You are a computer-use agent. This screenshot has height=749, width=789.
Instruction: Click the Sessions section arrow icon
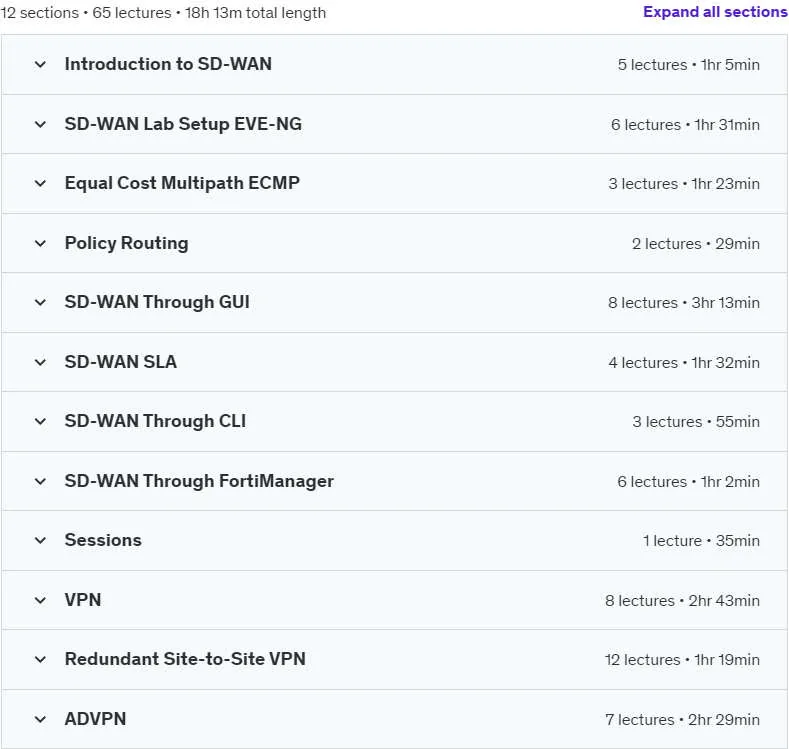coord(40,540)
